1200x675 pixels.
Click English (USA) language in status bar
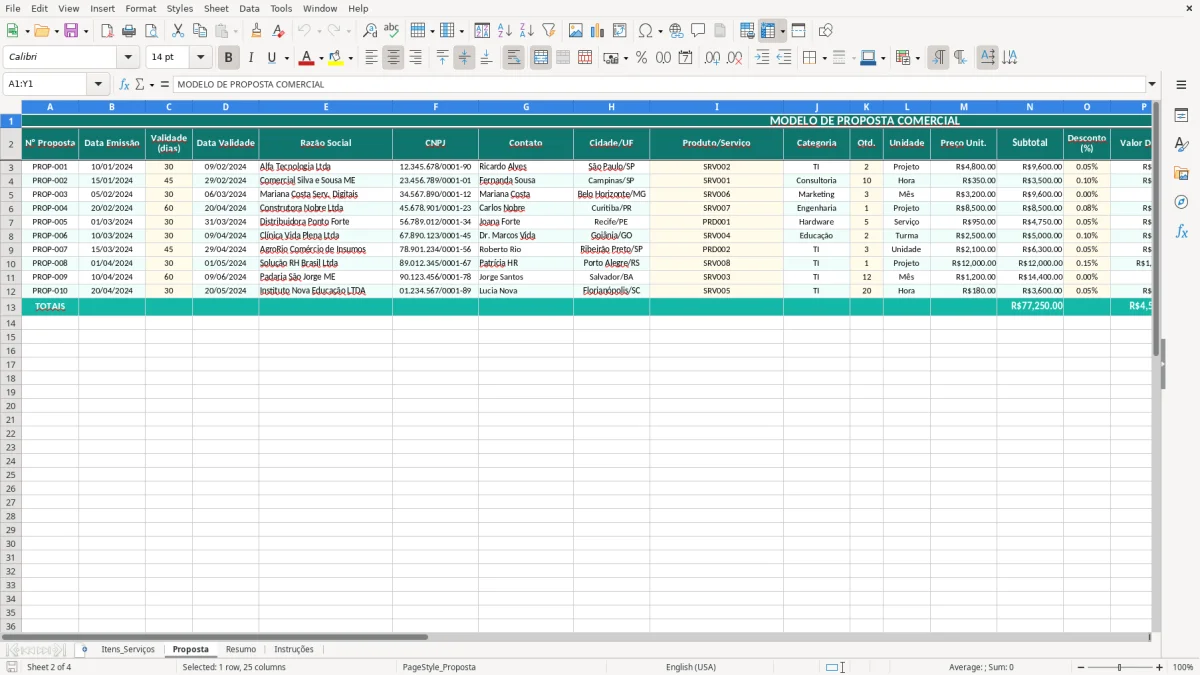pyautogui.click(x=691, y=667)
